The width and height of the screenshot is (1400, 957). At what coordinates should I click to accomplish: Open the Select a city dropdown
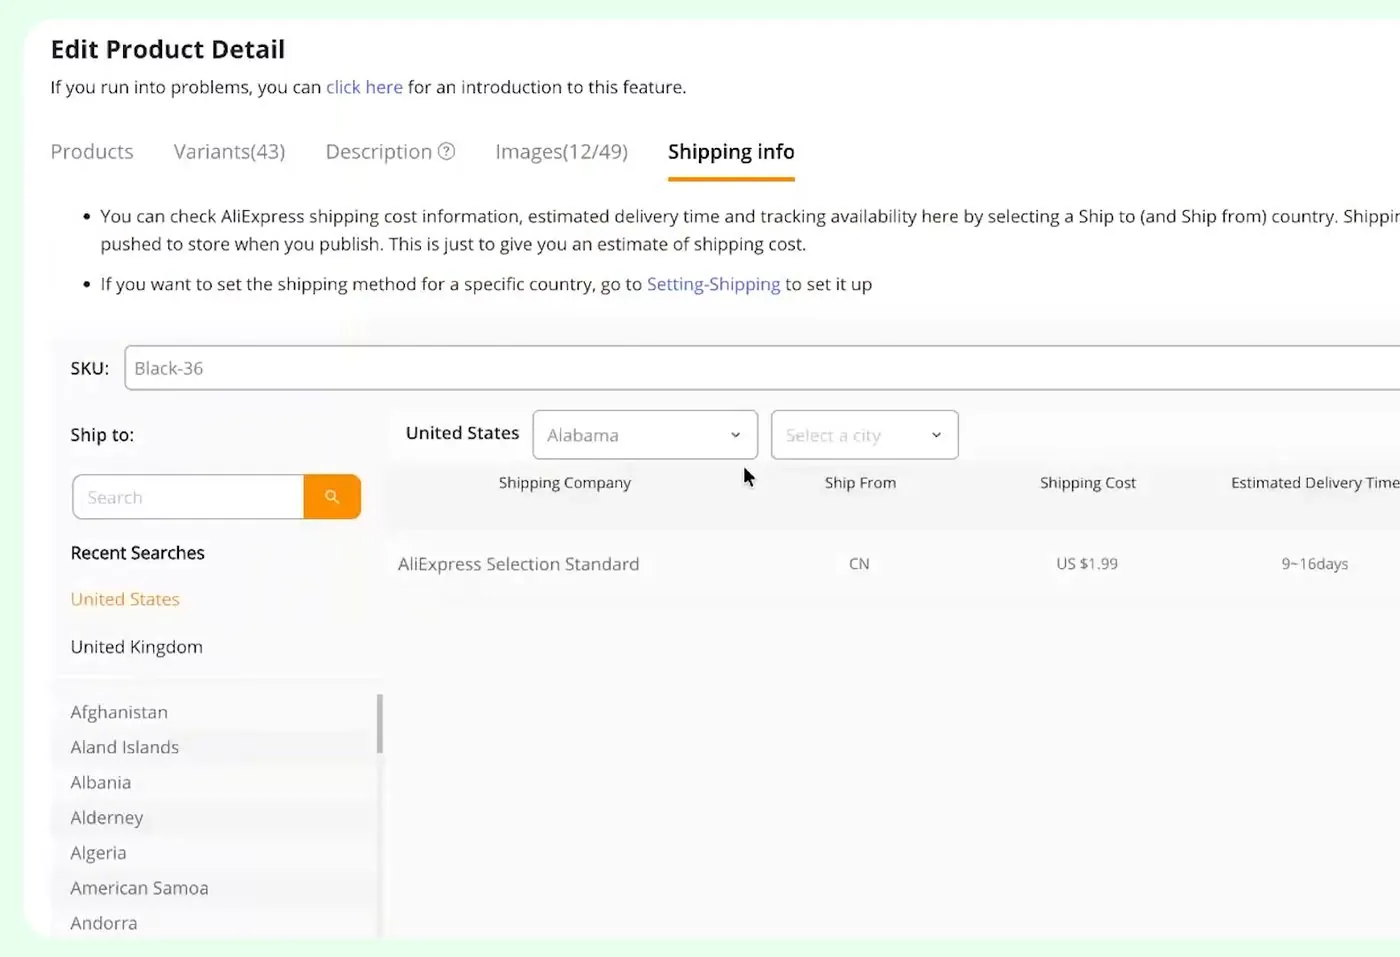coord(864,435)
